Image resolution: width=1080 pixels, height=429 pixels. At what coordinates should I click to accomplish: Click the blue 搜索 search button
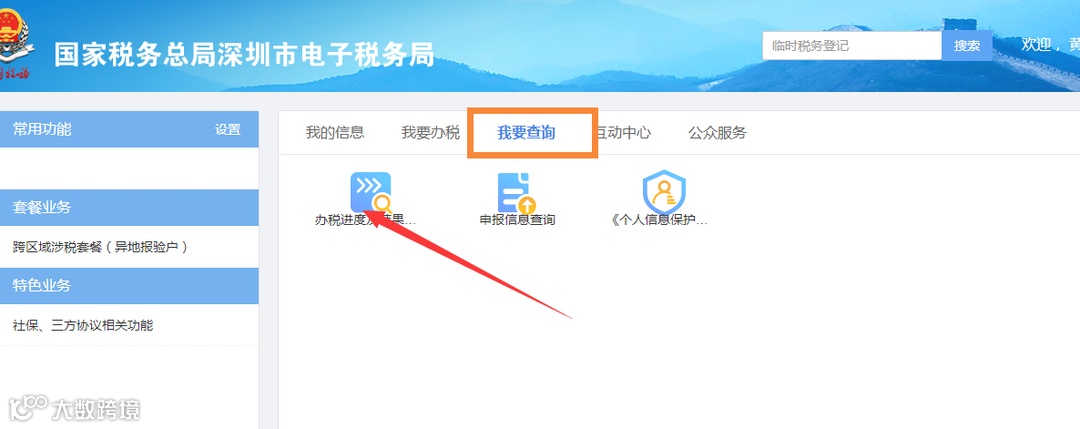coord(967,46)
